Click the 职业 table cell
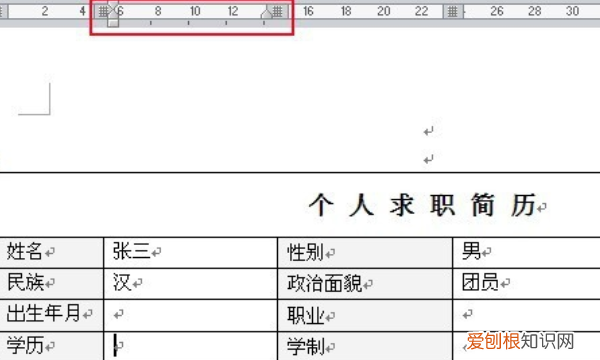 tap(365, 315)
